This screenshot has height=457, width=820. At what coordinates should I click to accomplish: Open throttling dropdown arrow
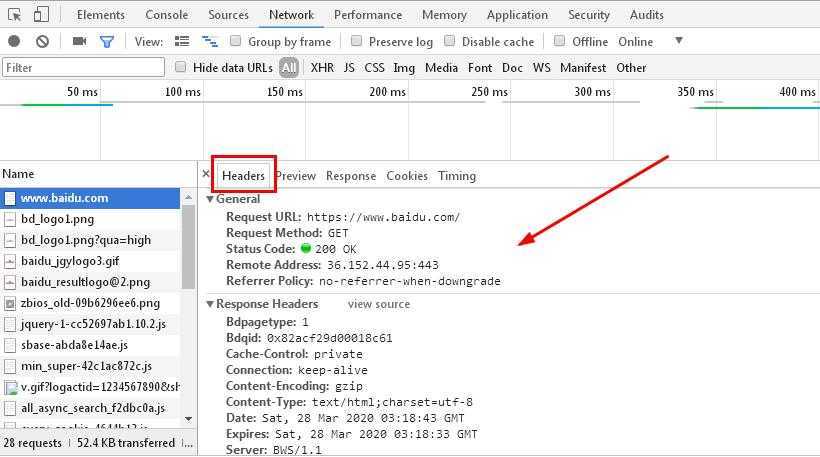[679, 41]
